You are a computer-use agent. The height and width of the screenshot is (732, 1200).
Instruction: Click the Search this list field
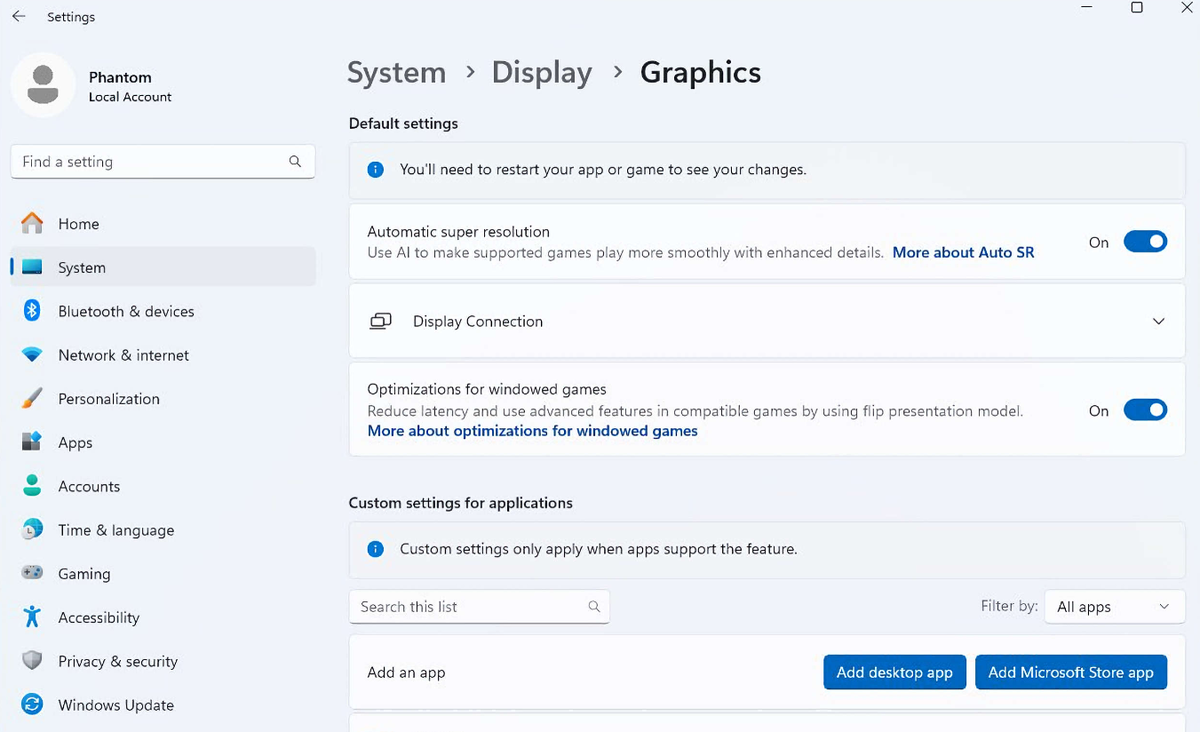click(470, 607)
